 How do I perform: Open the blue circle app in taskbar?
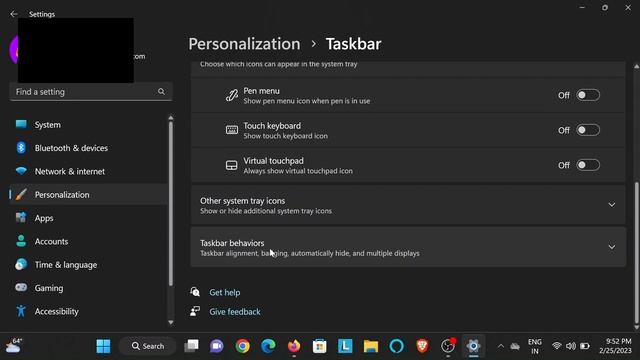[396, 346]
